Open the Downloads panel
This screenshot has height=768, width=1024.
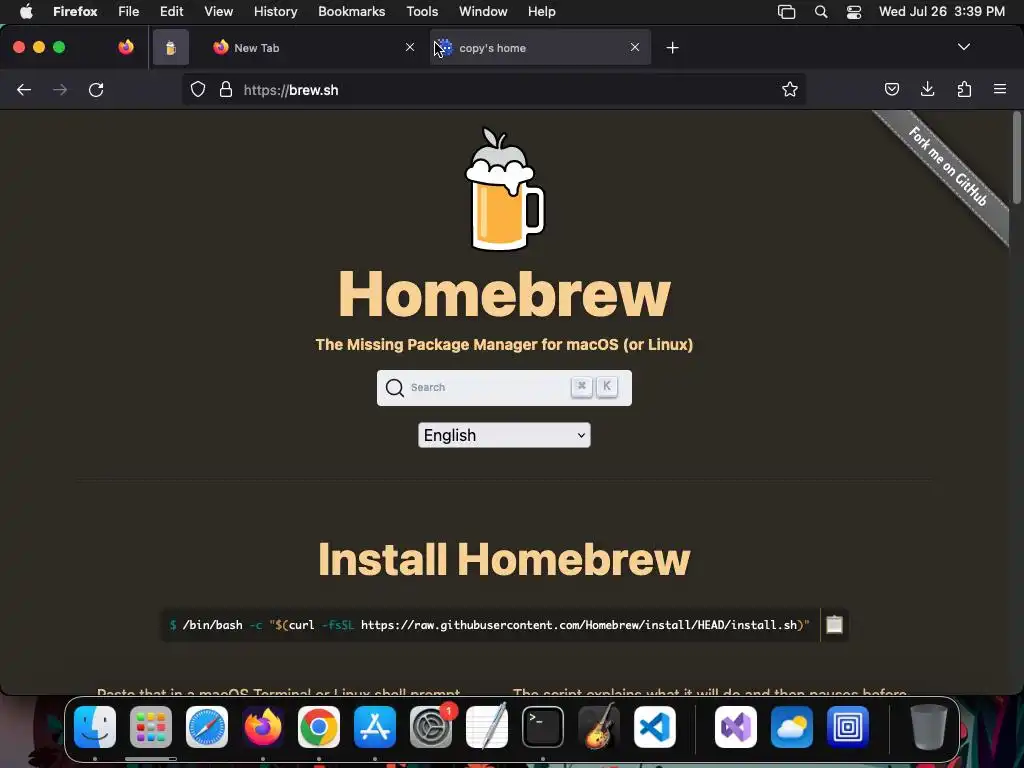[927, 89]
